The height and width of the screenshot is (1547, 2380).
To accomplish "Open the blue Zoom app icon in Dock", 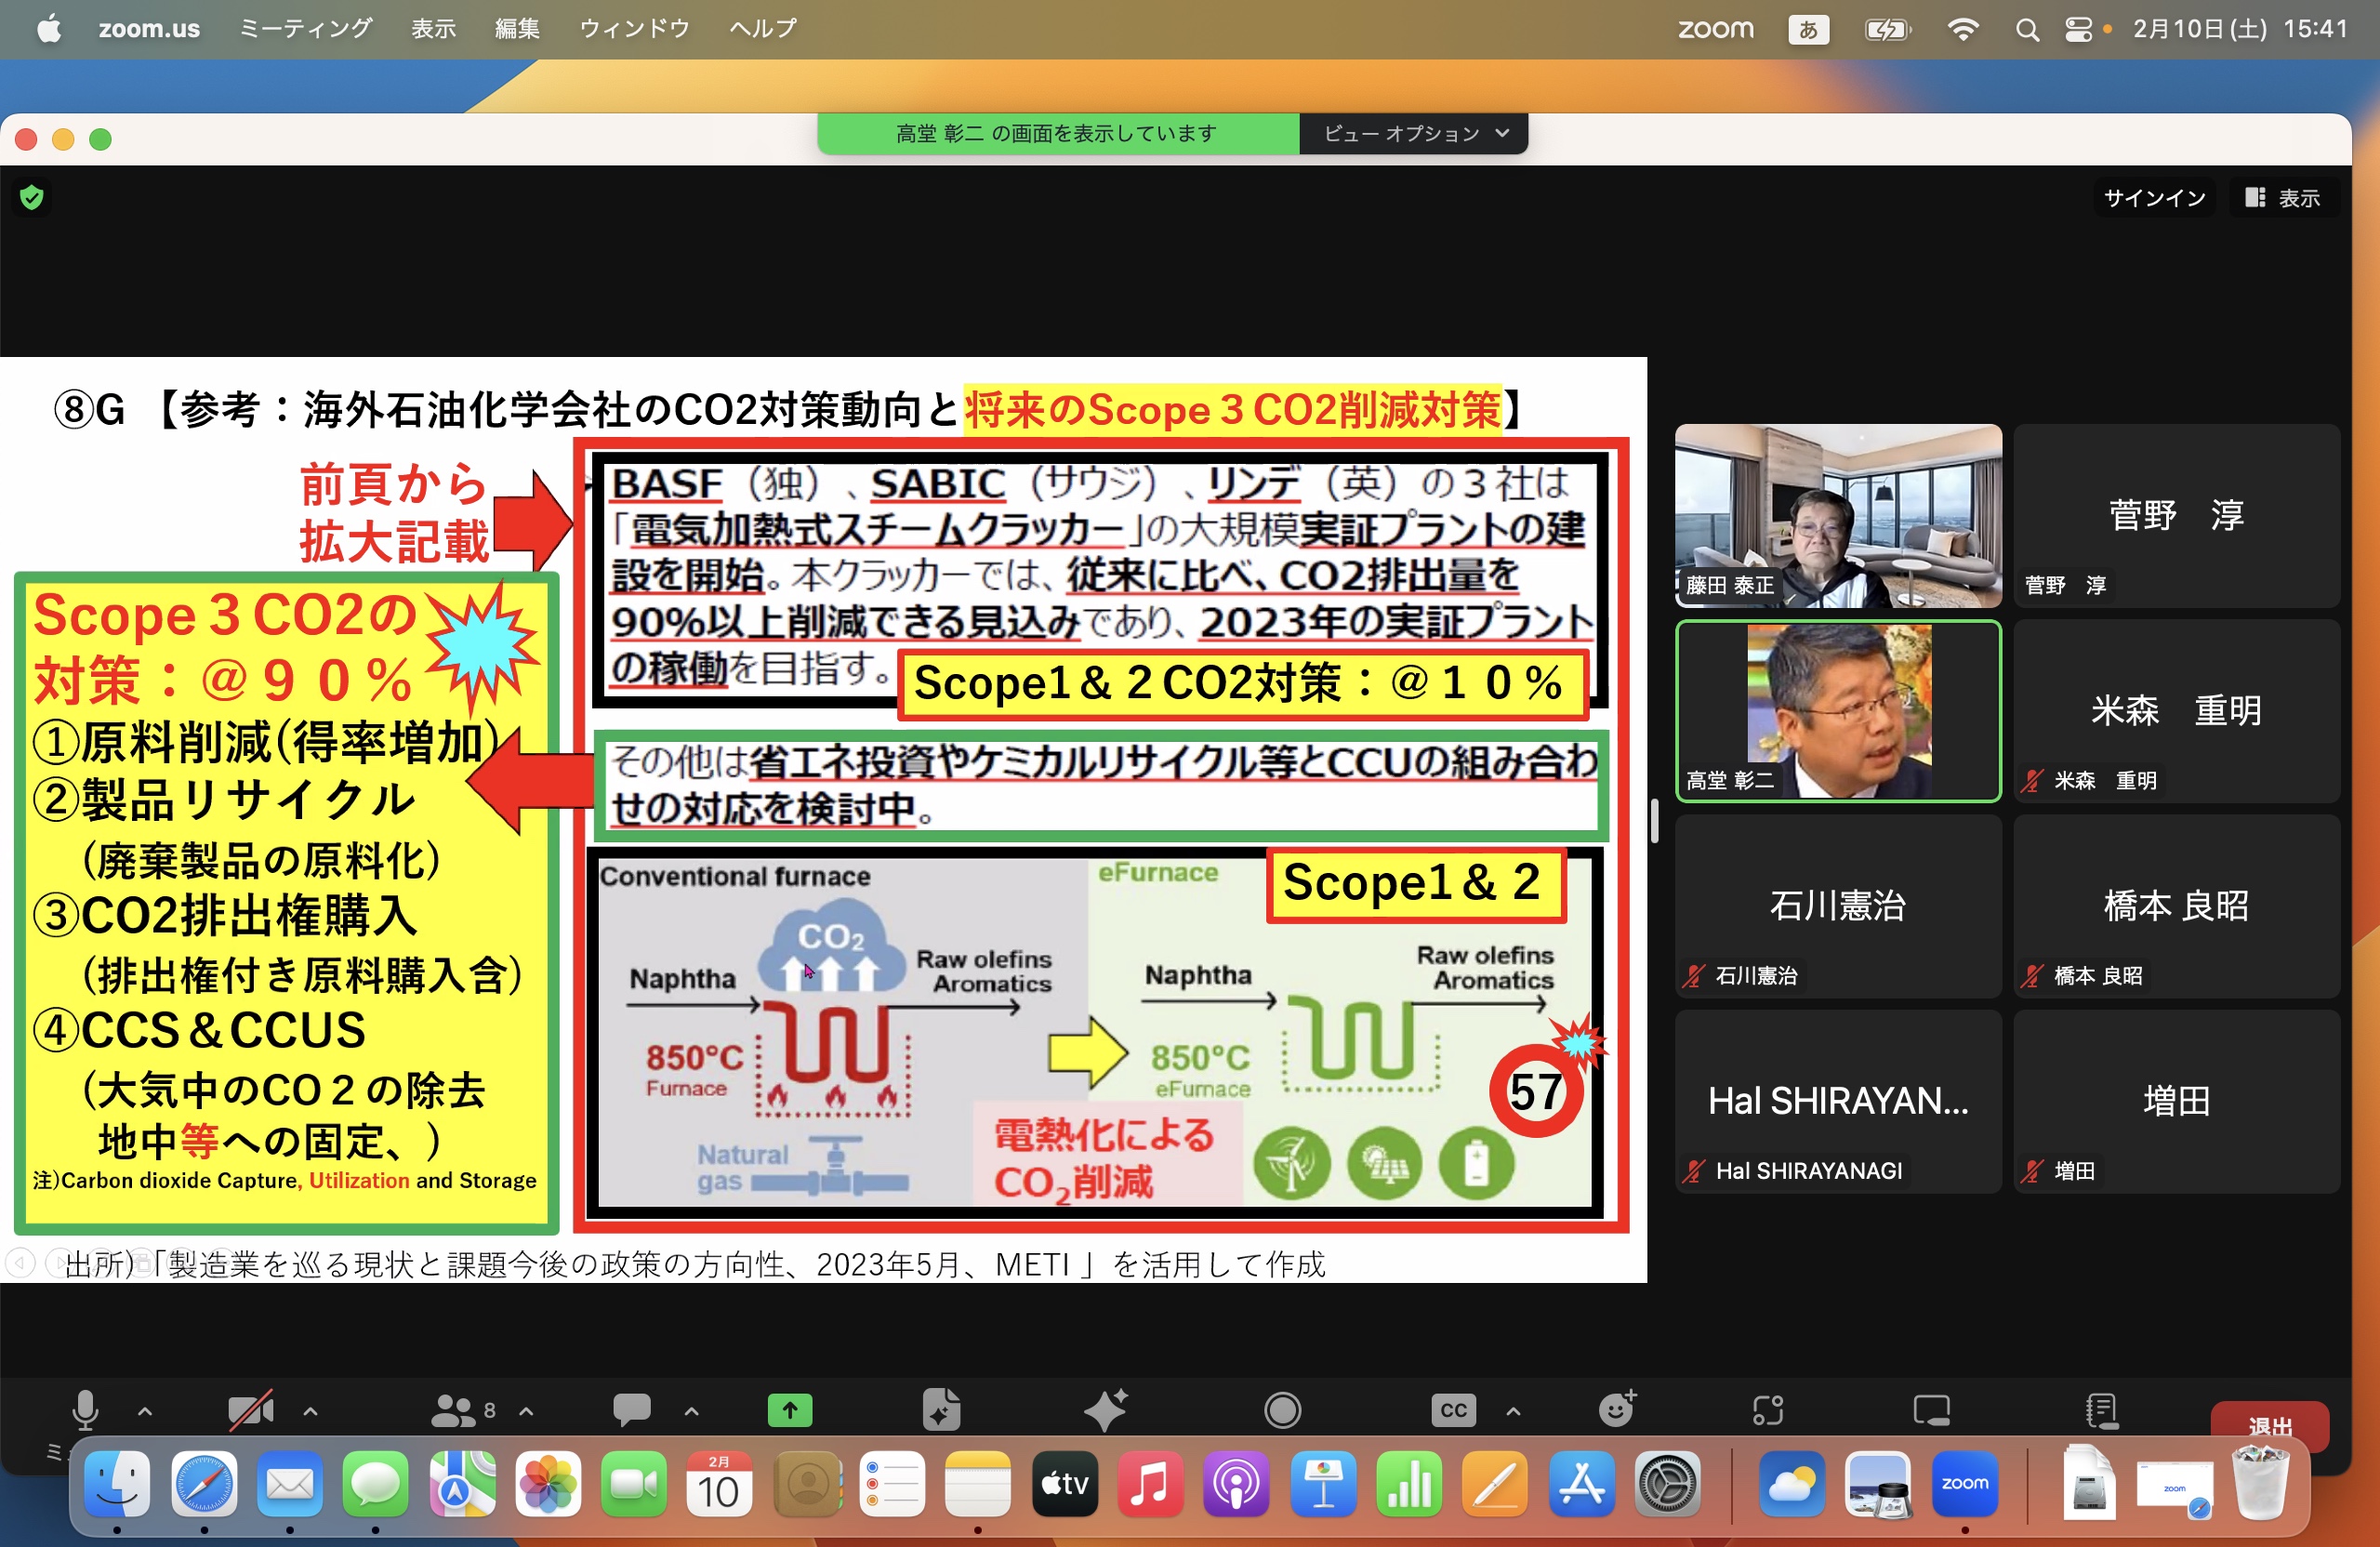I will pyautogui.click(x=1964, y=1483).
